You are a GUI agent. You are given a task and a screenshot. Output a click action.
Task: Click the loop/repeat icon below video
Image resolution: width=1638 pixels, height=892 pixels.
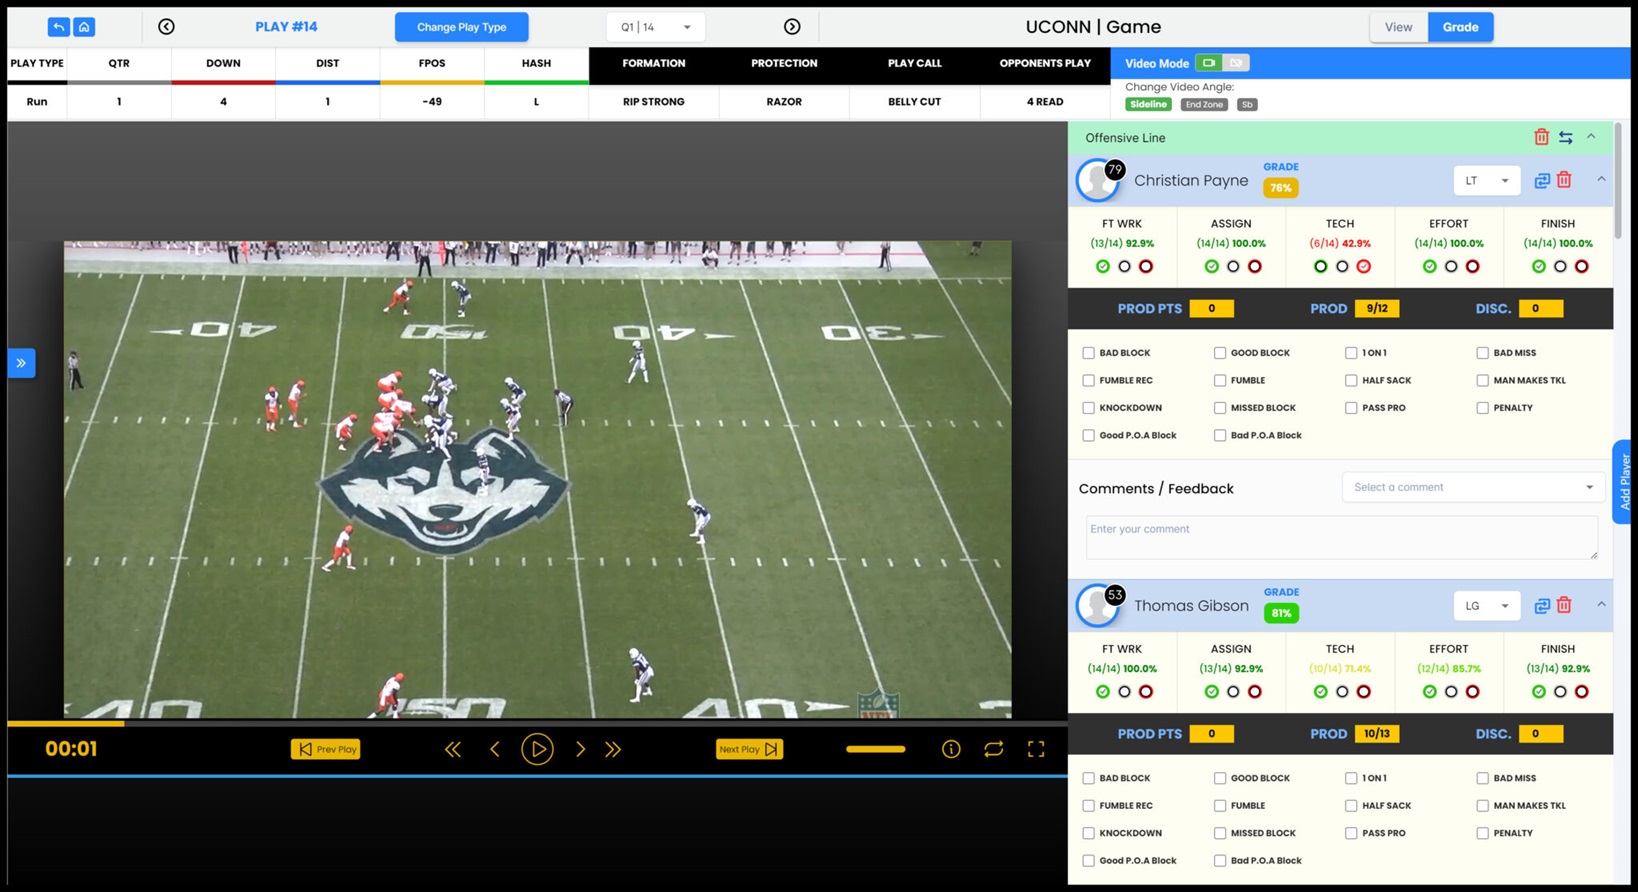point(993,749)
